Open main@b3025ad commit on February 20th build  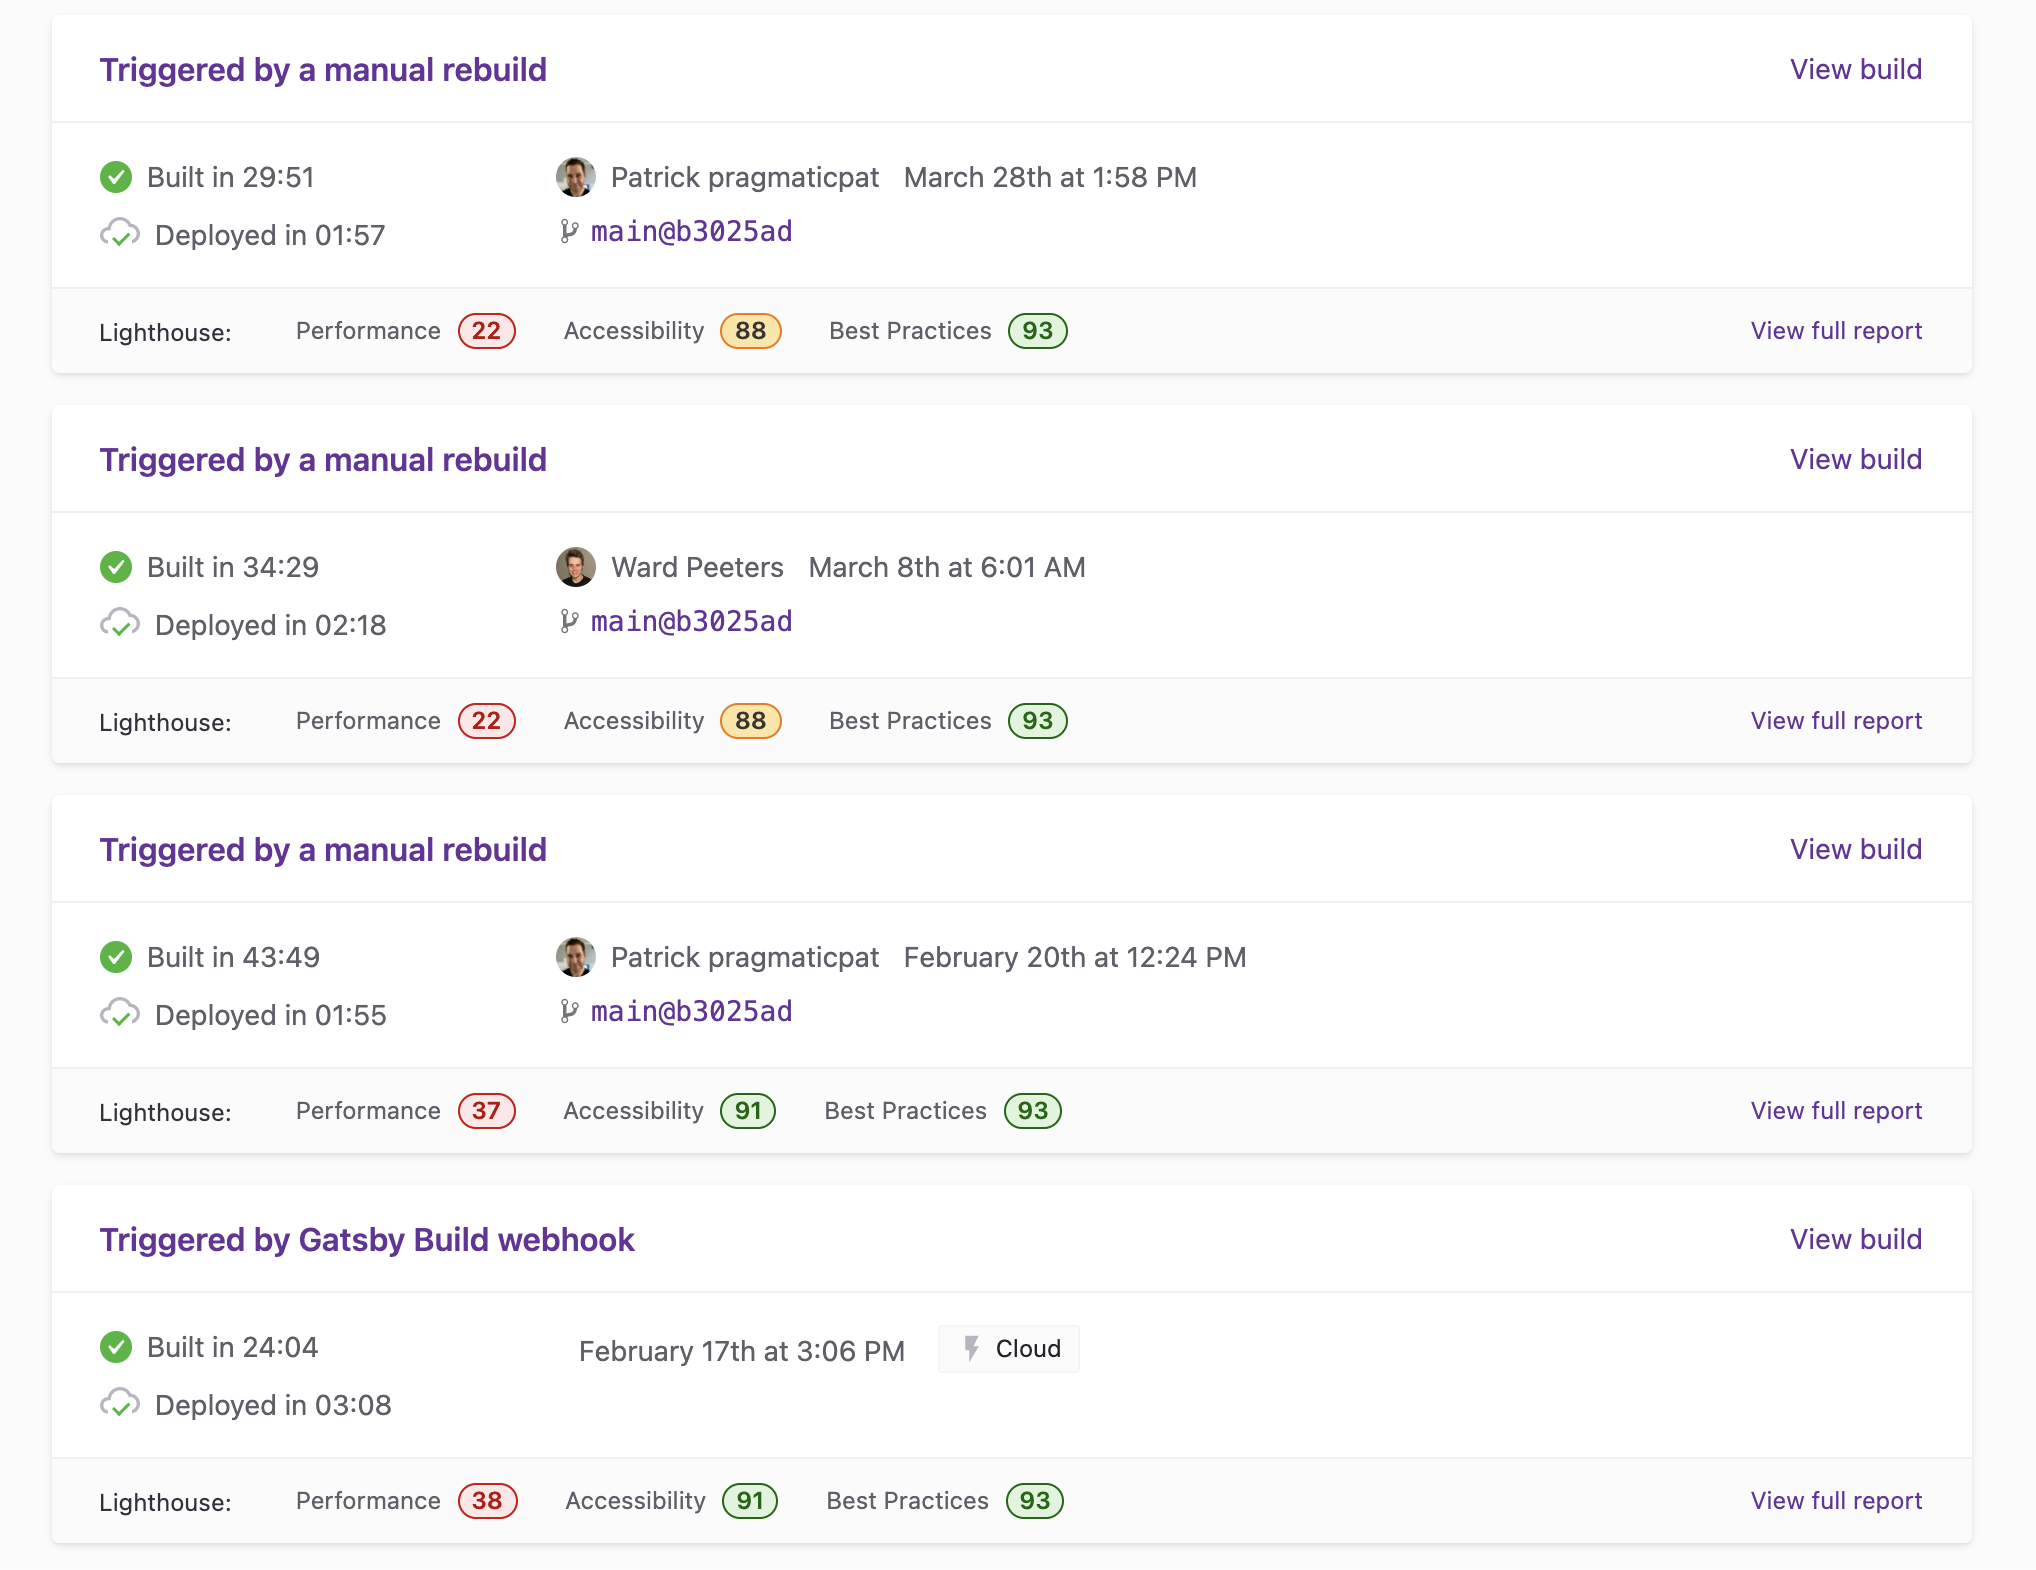pos(689,1011)
